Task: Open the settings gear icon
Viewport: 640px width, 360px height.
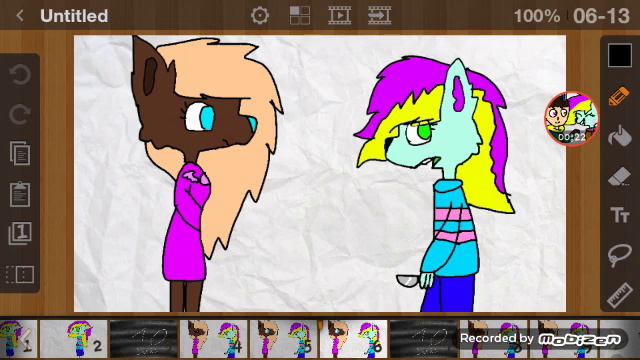Action: click(x=260, y=16)
